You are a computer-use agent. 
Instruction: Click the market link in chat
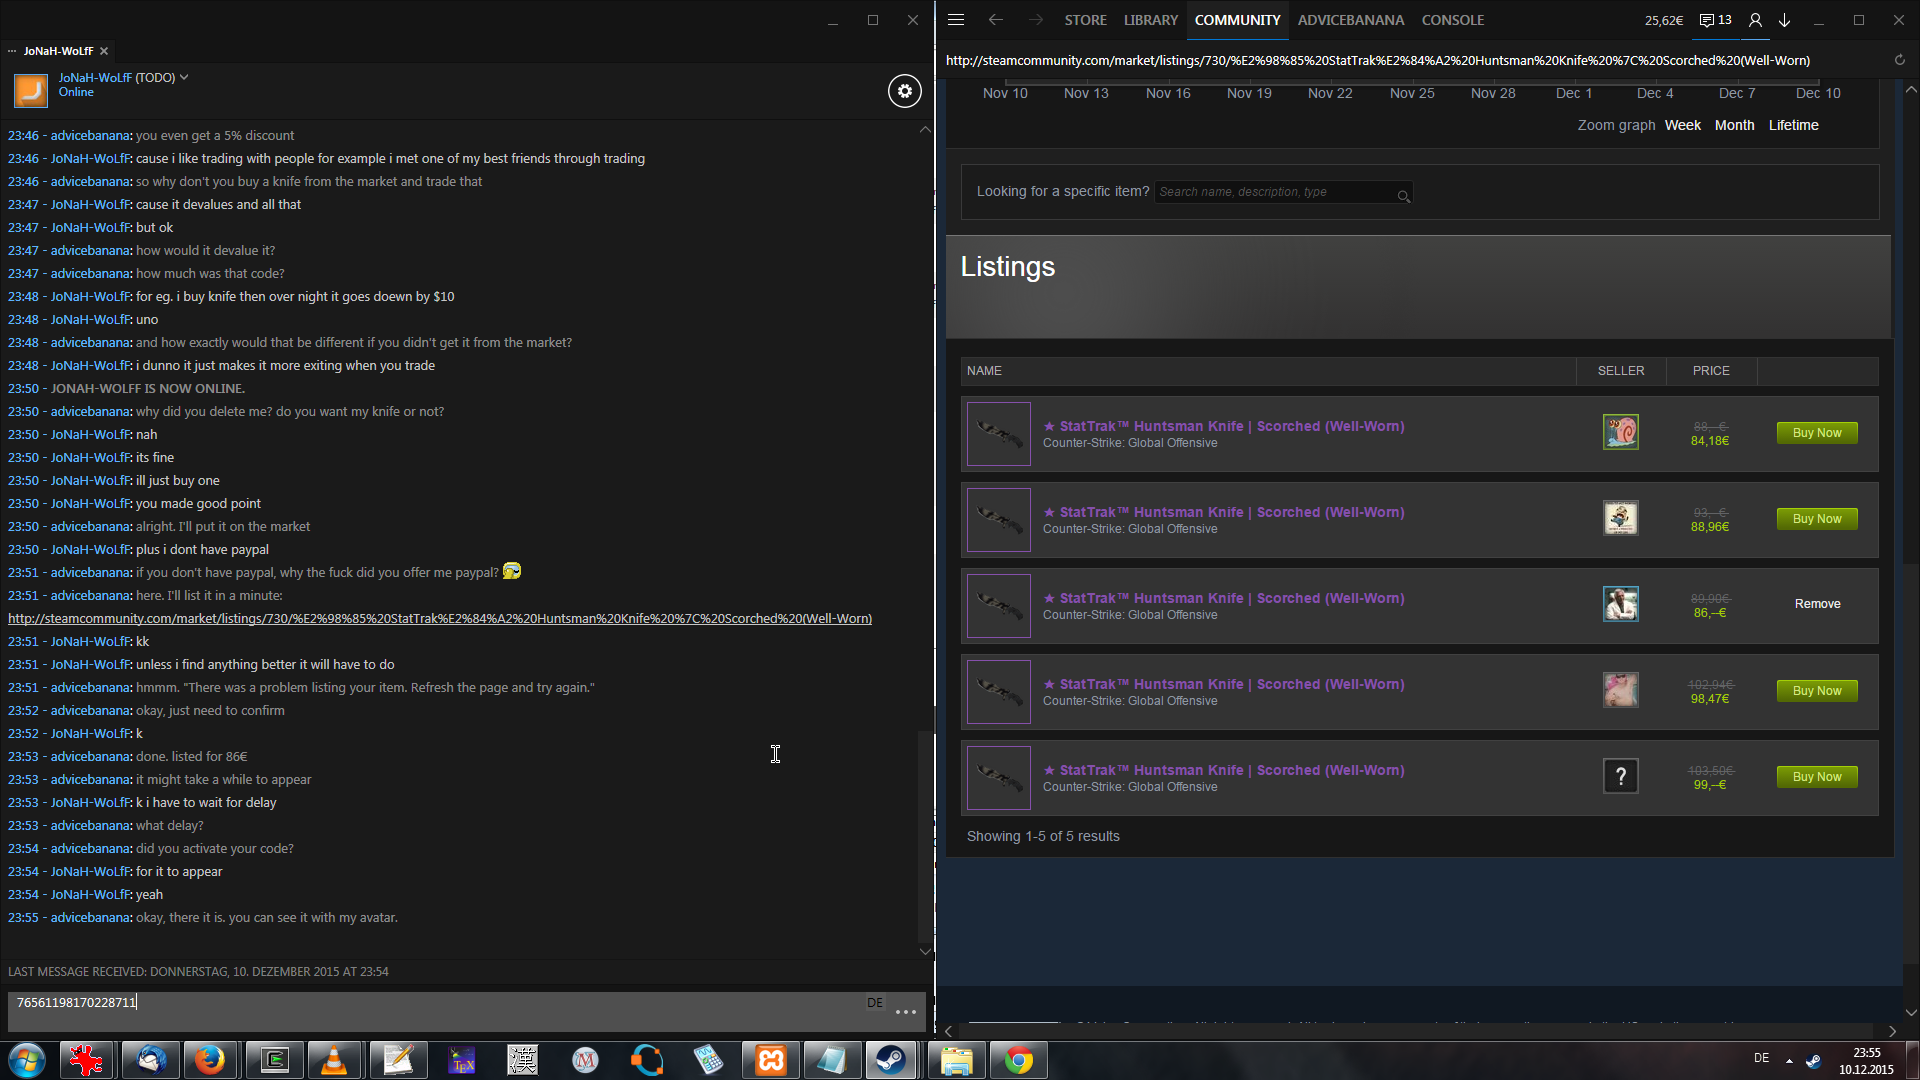[440, 619]
